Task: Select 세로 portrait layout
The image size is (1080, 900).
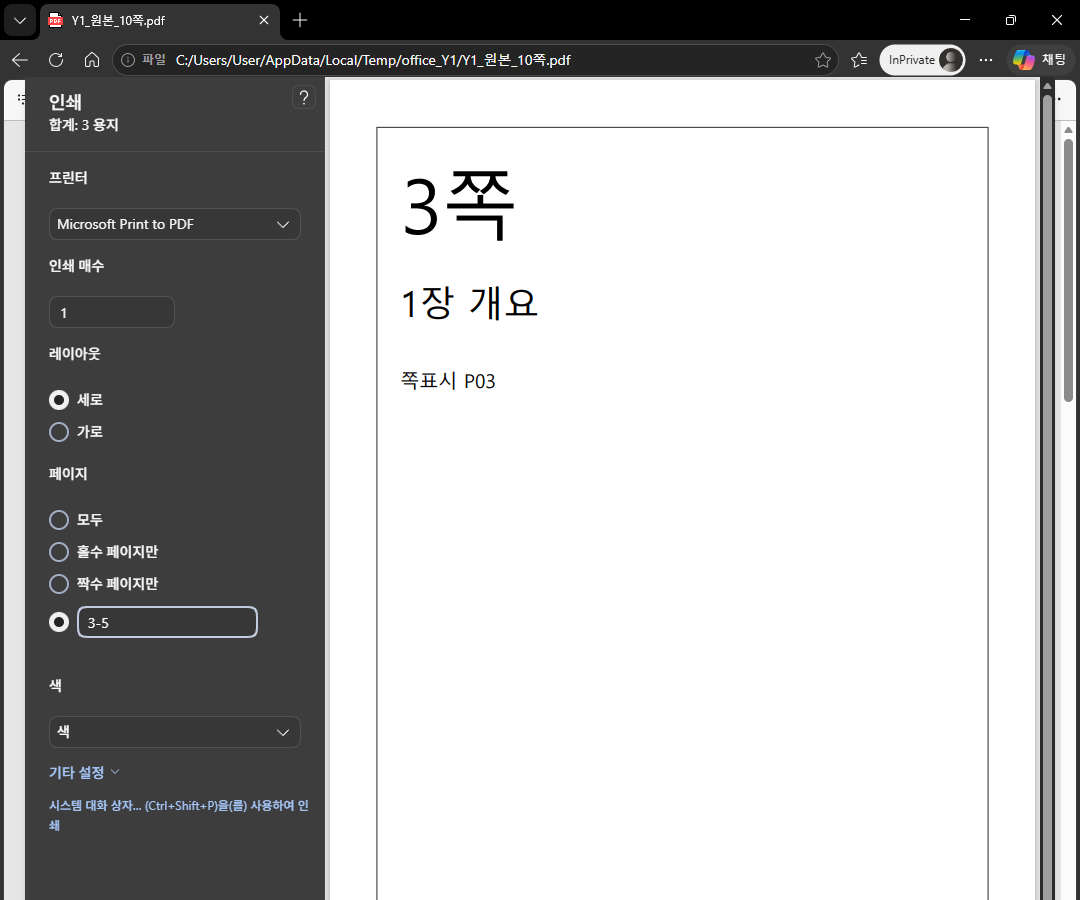Action: [x=59, y=400]
